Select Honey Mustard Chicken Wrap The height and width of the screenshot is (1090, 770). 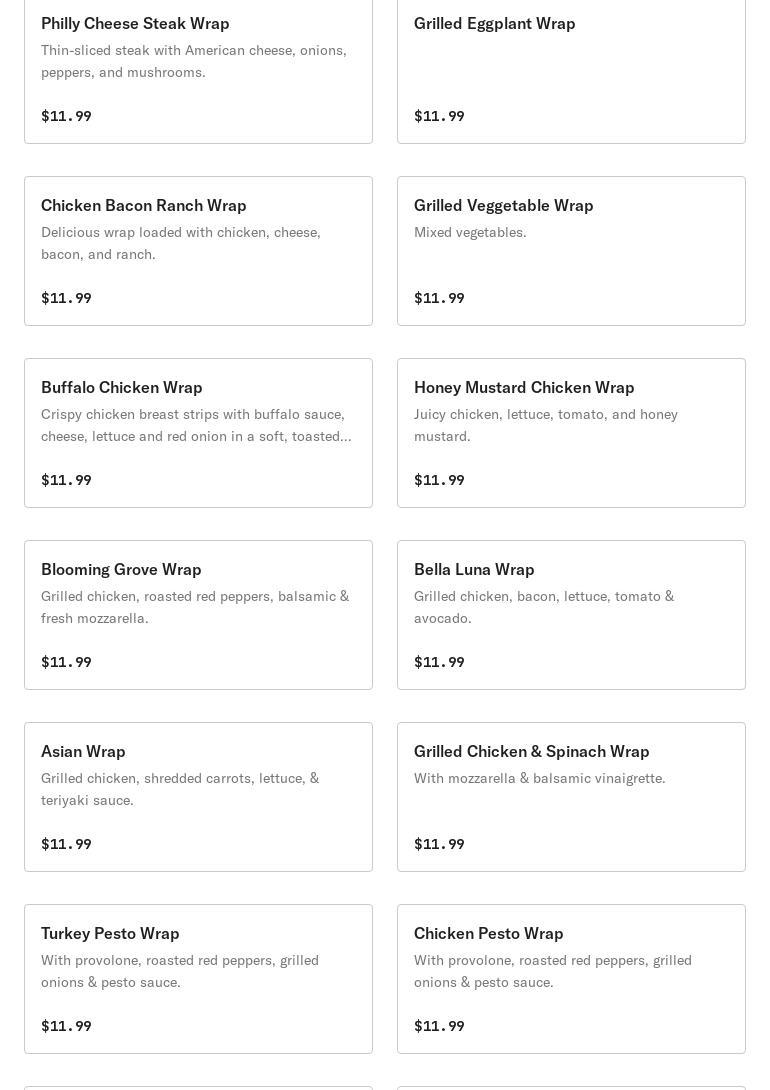point(571,433)
